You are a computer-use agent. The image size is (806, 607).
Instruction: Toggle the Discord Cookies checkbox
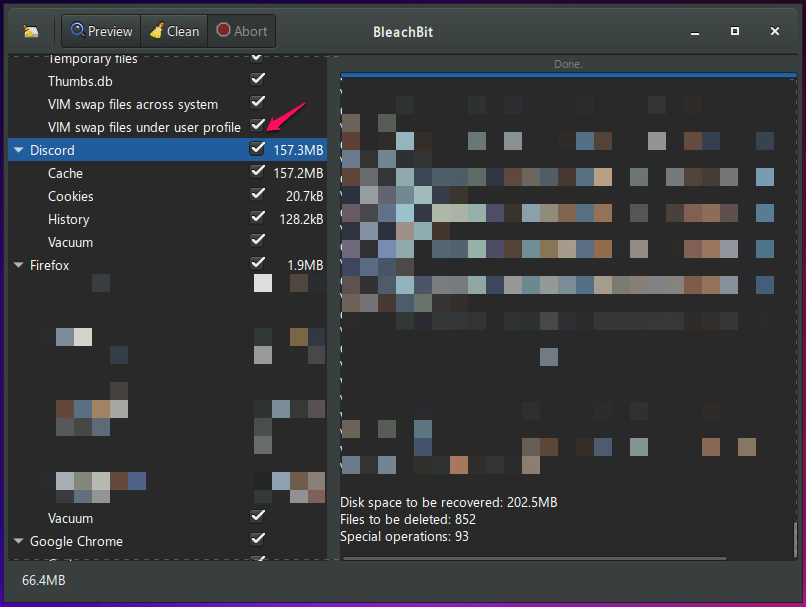tap(258, 194)
